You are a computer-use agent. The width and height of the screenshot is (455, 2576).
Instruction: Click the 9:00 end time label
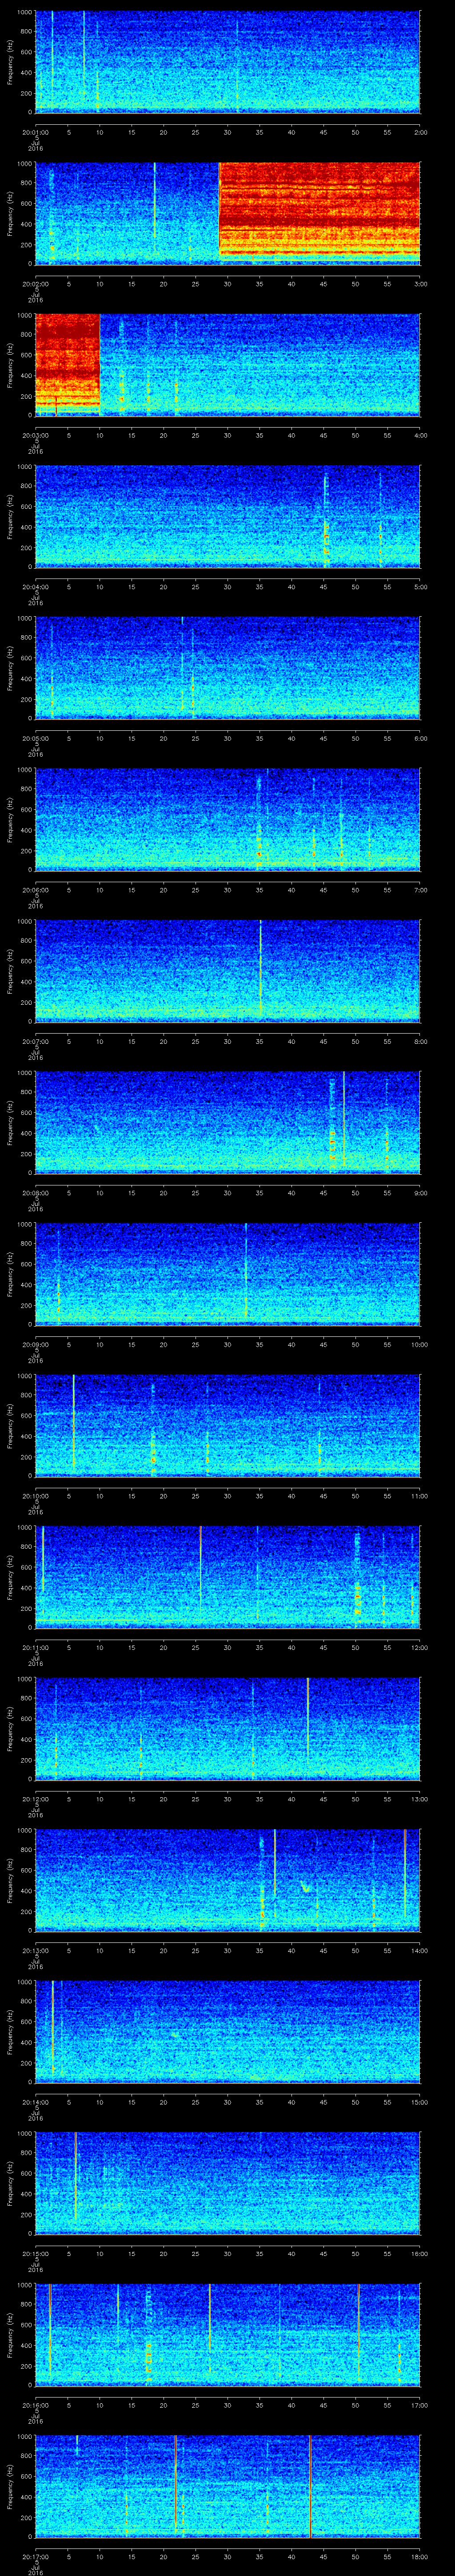click(x=420, y=1193)
